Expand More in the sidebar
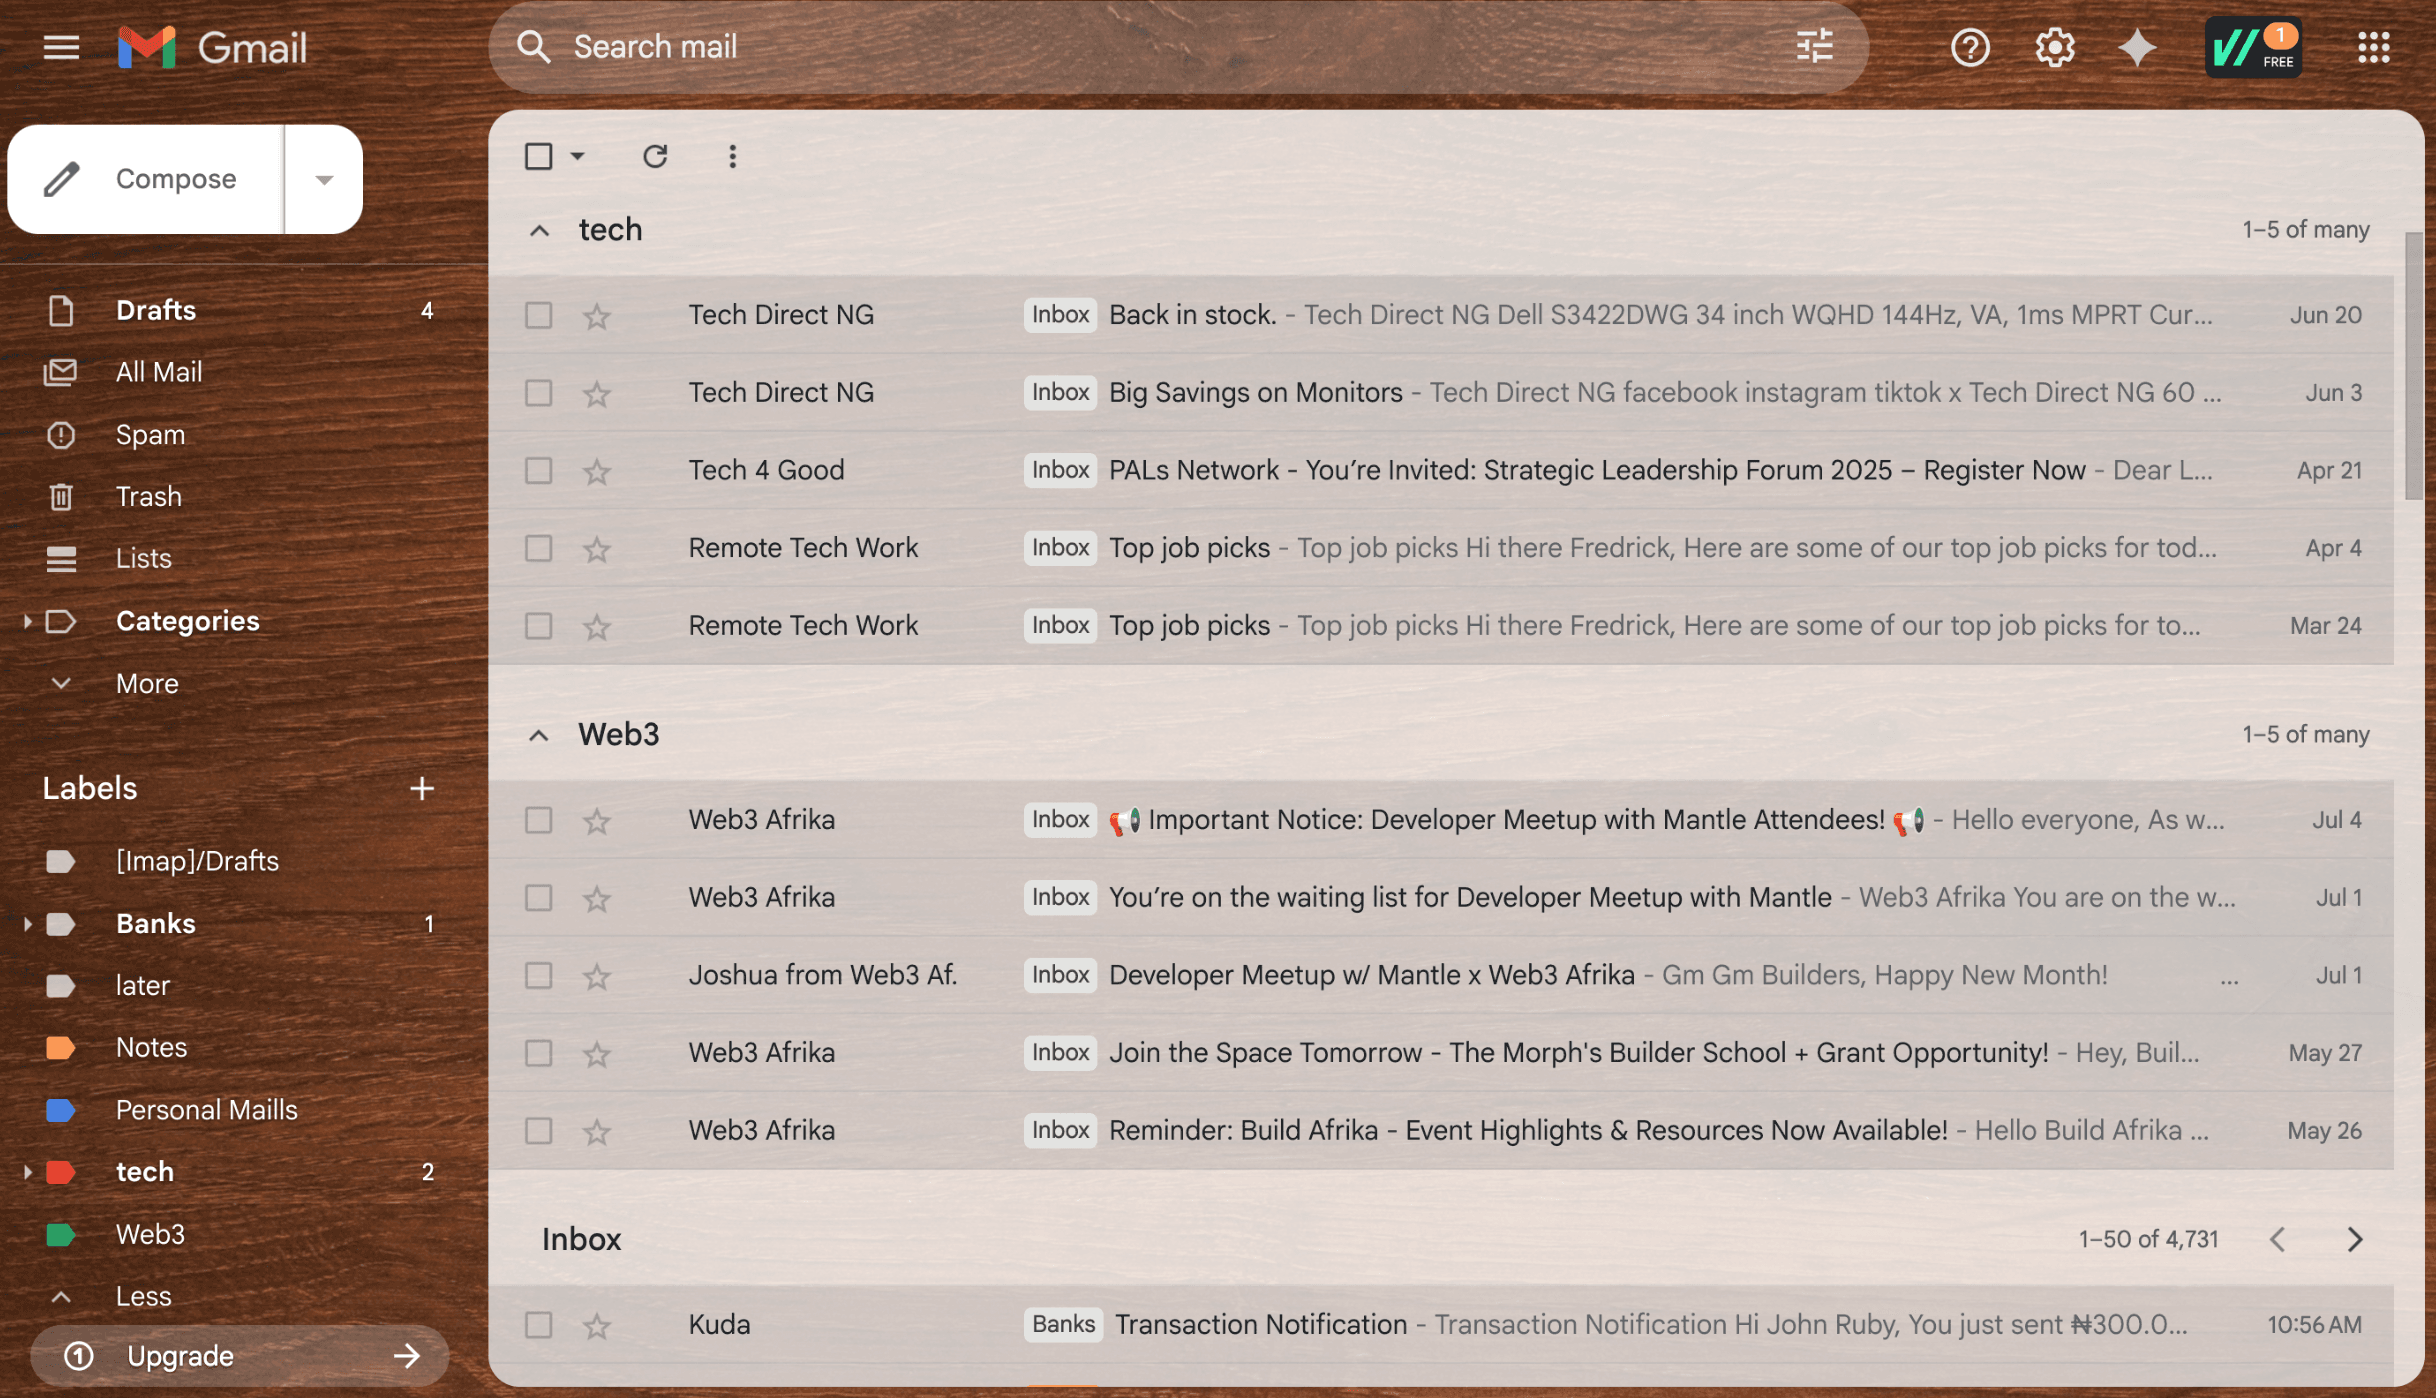 [147, 683]
